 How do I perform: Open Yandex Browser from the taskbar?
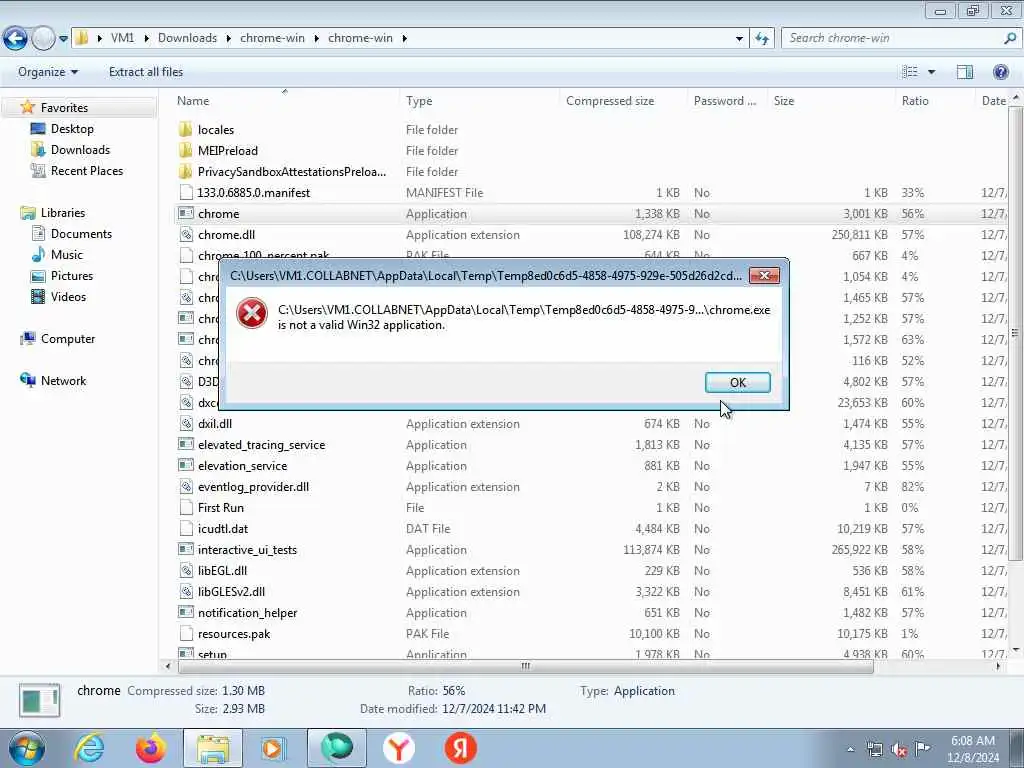pyautogui.click(x=398, y=748)
